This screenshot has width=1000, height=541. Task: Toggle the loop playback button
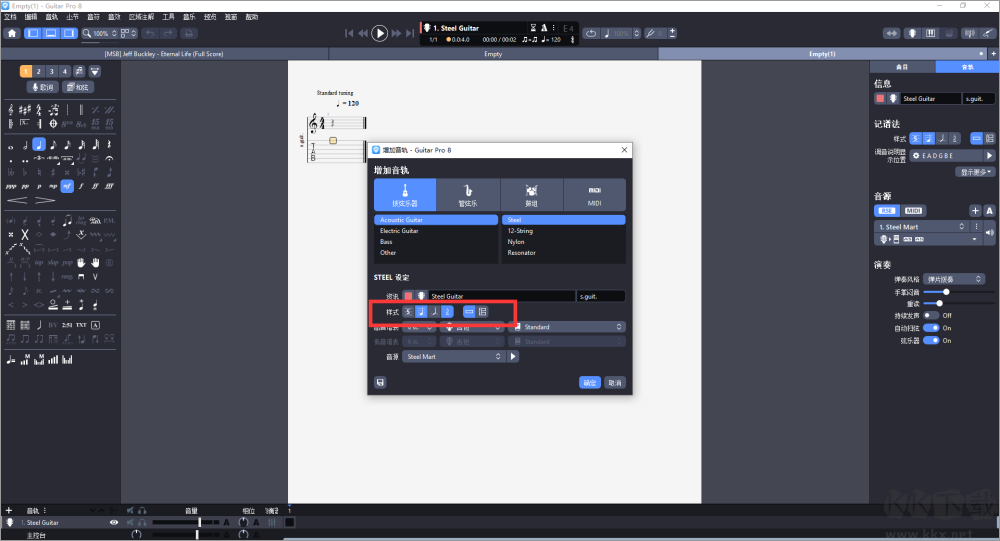591,33
